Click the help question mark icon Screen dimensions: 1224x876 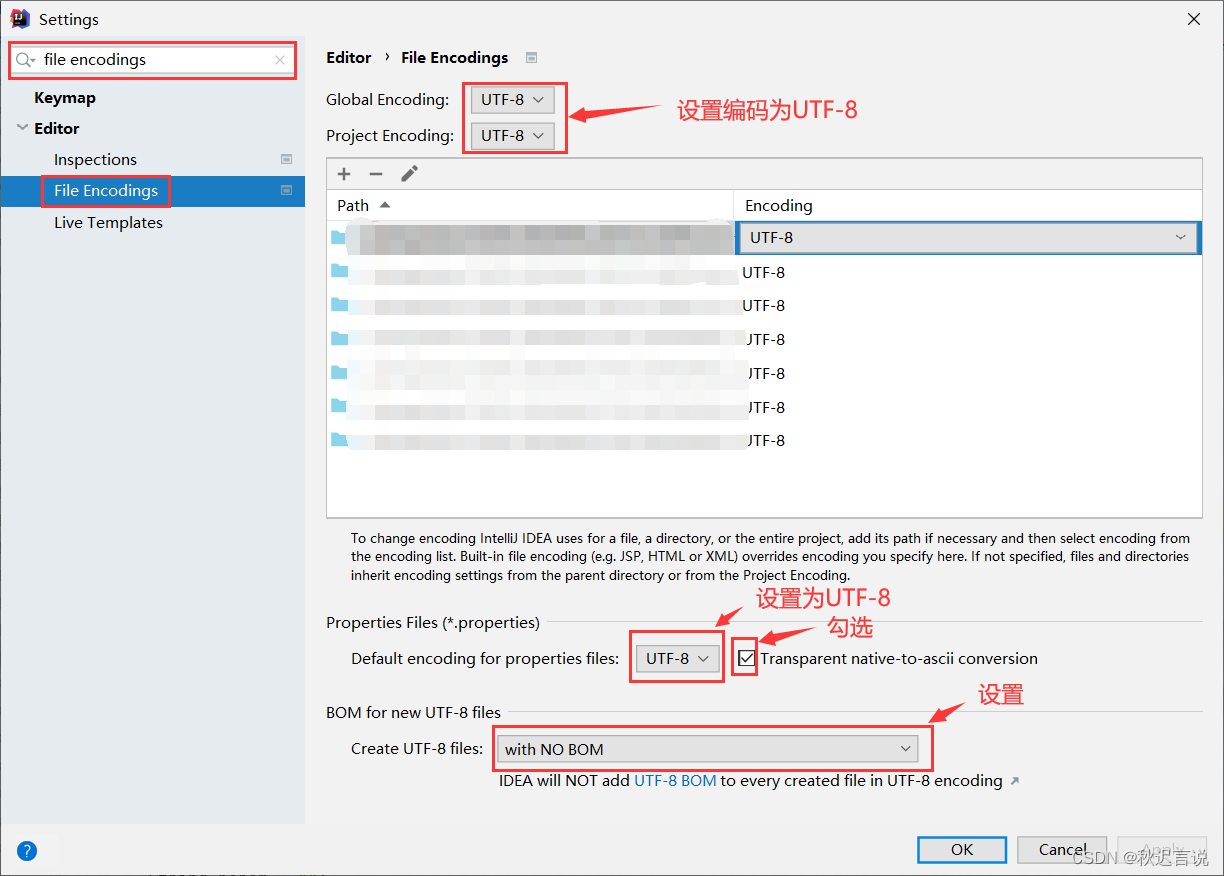pyautogui.click(x=26, y=850)
